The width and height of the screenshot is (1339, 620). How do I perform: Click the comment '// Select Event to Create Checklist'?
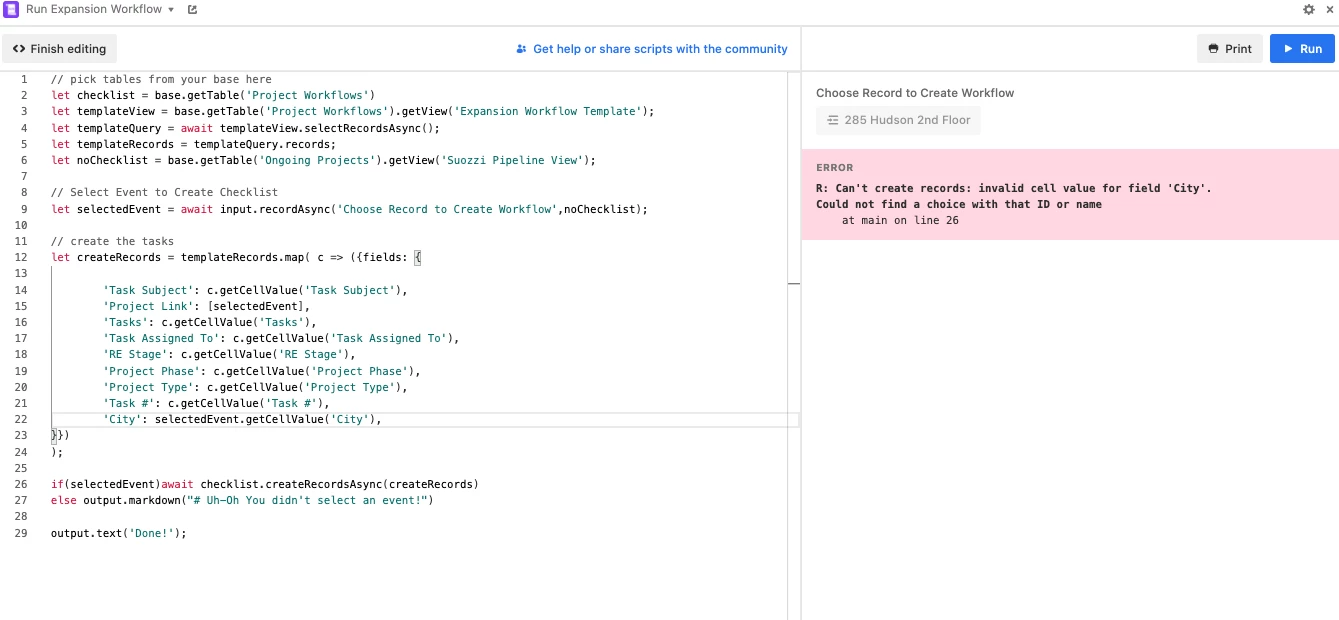pos(164,192)
